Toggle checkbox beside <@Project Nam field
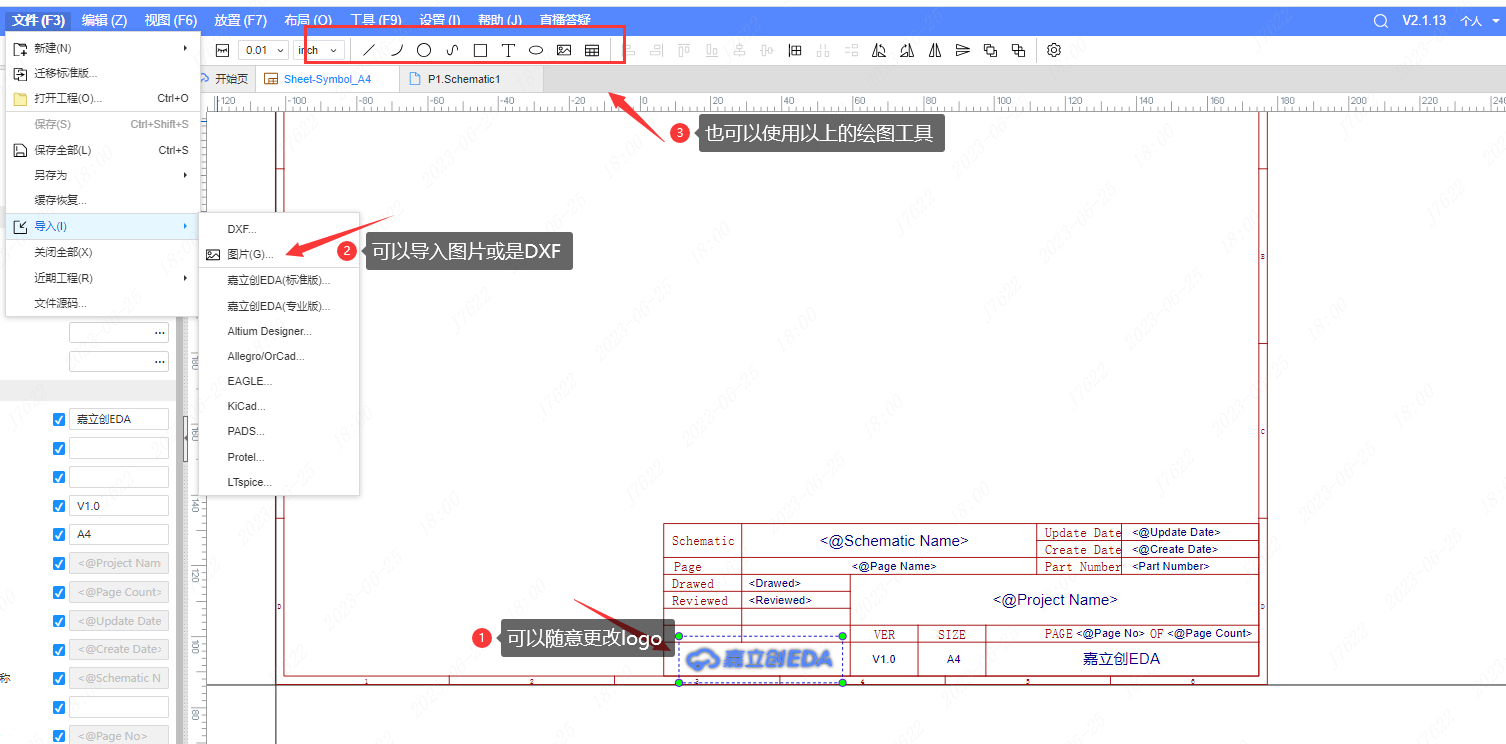The height and width of the screenshot is (744, 1506). [59, 564]
